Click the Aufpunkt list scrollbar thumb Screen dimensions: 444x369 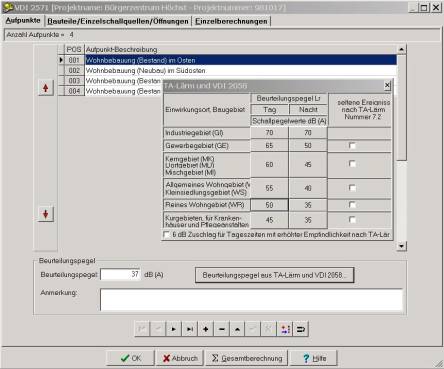[401, 108]
